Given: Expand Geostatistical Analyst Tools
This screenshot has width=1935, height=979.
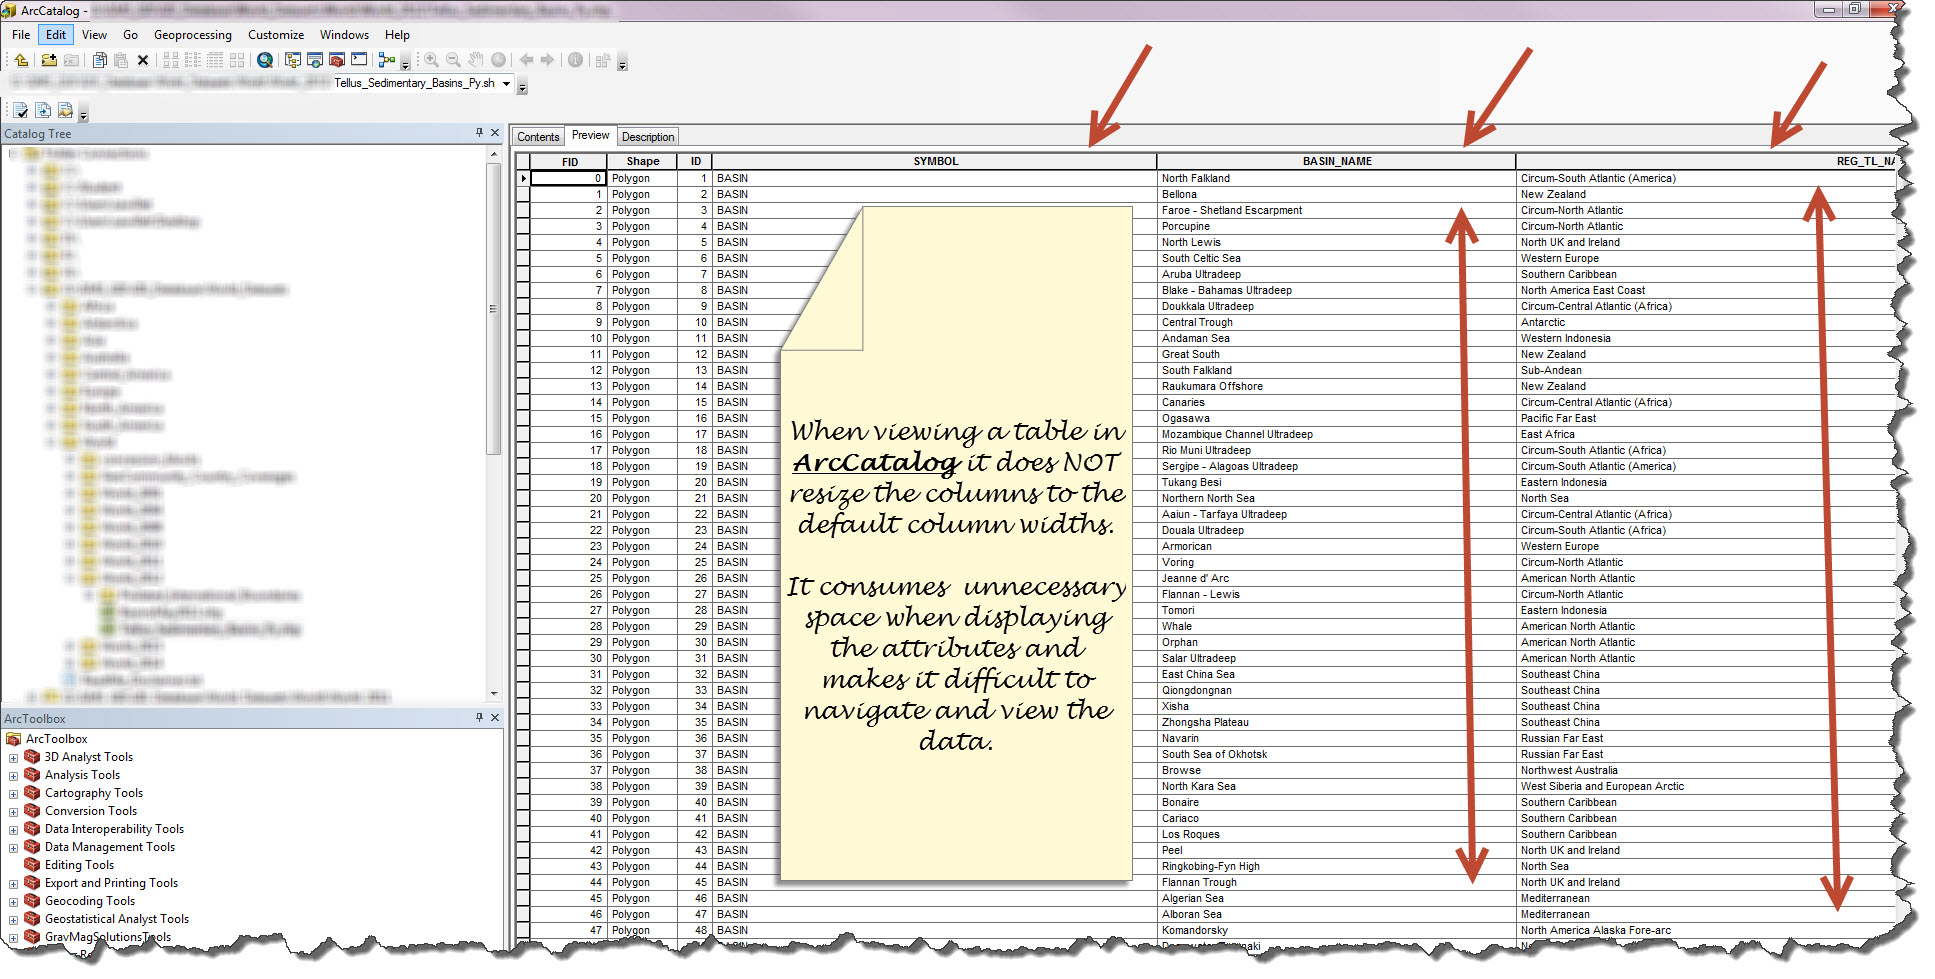Looking at the screenshot, I should (x=14, y=920).
